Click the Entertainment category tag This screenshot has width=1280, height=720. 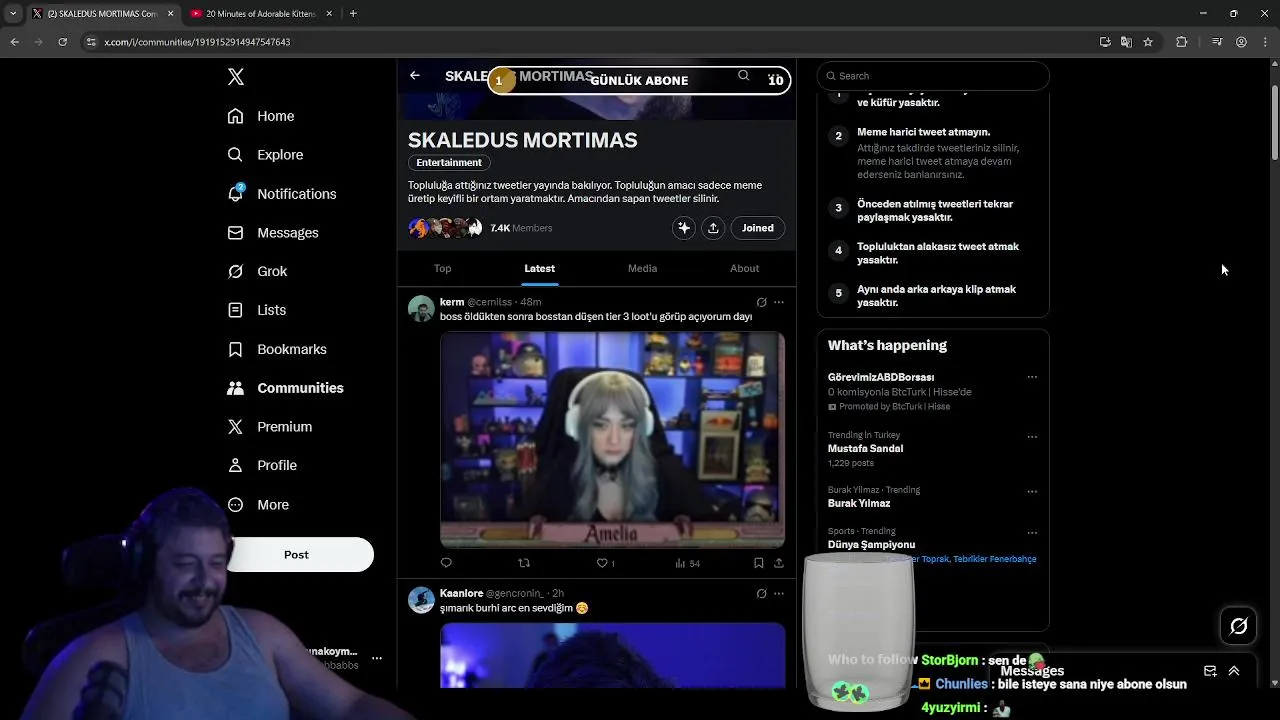pyautogui.click(x=449, y=163)
